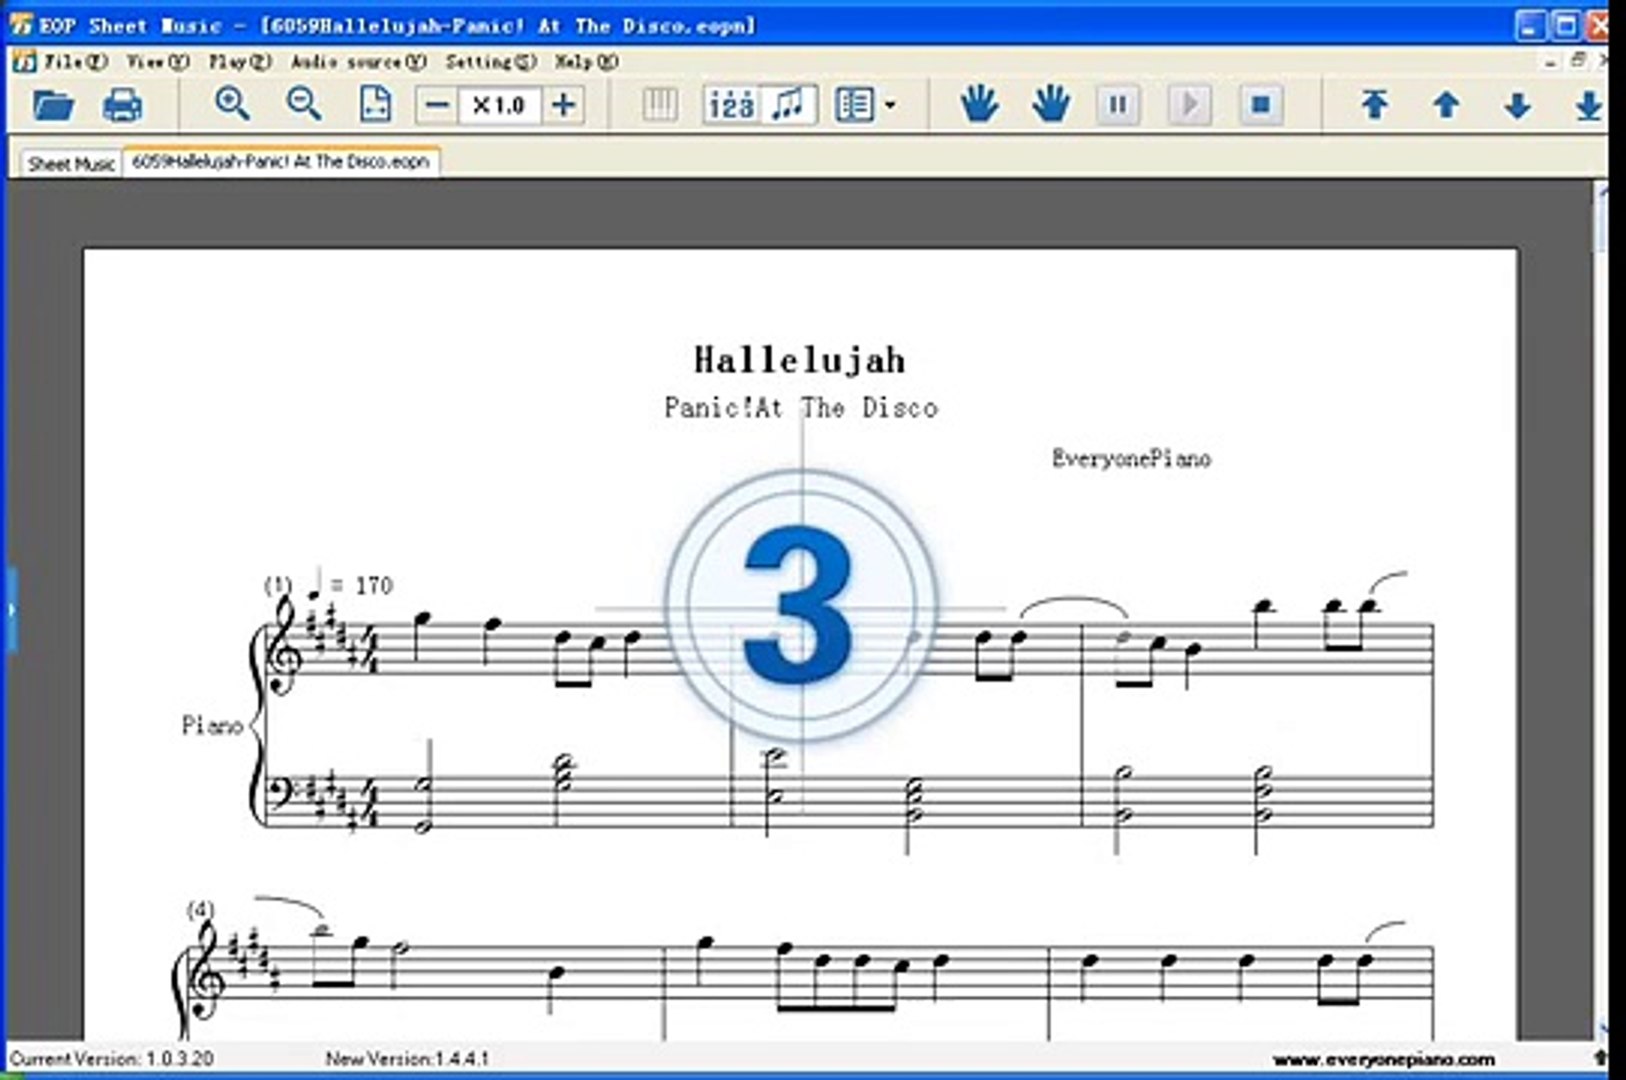The image size is (1626, 1080).
Task: Expand the collapsed left side panel
Action: (x=11, y=610)
